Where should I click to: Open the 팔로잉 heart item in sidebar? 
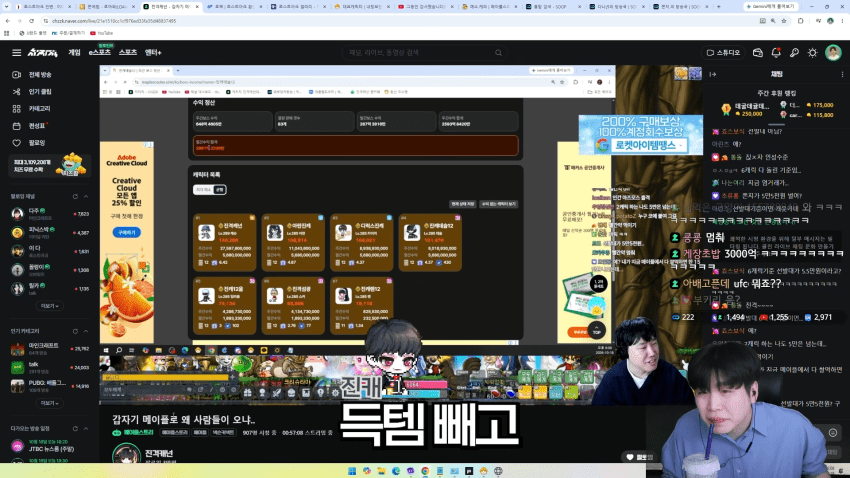click(37, 143)
